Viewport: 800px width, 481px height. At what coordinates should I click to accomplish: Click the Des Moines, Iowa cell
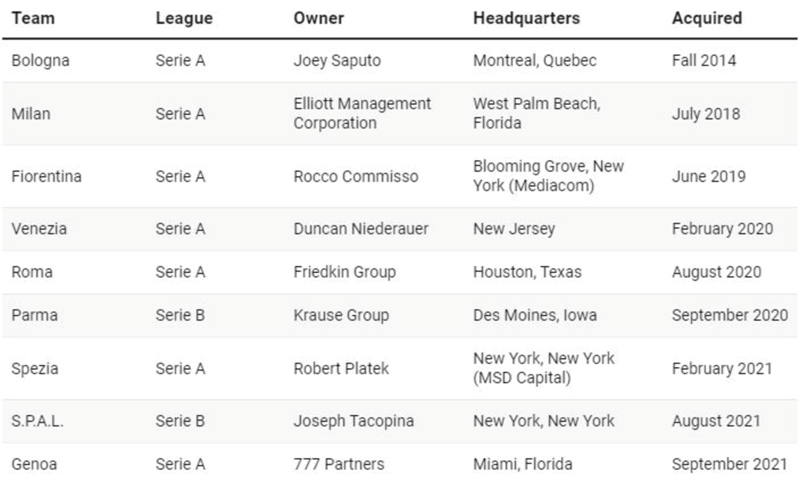tap(535, 315)
